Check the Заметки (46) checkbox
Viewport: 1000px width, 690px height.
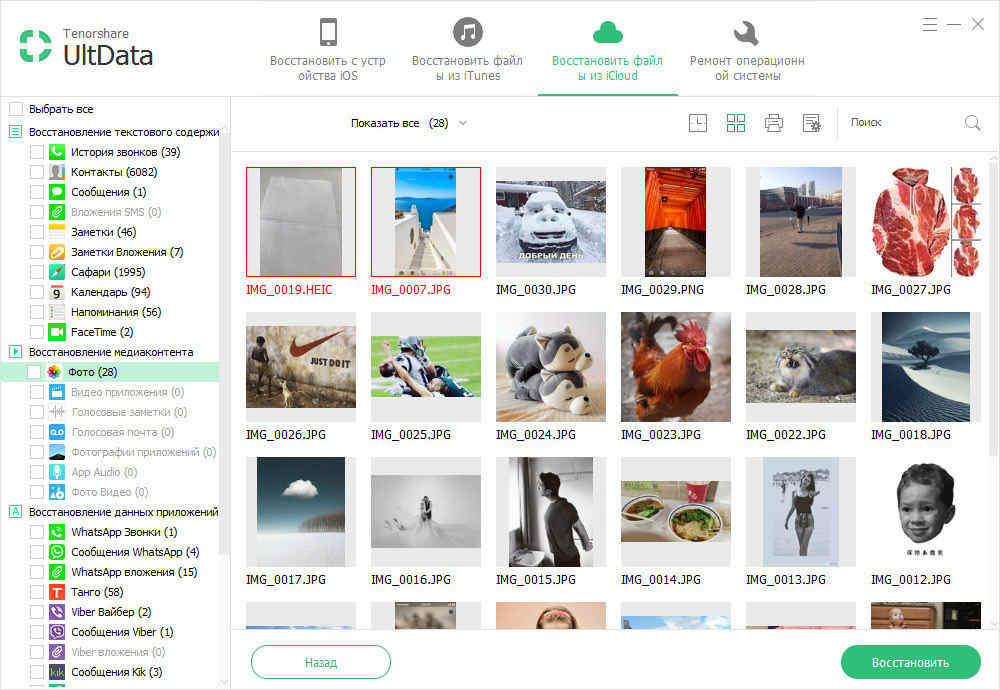coord(37,231)
